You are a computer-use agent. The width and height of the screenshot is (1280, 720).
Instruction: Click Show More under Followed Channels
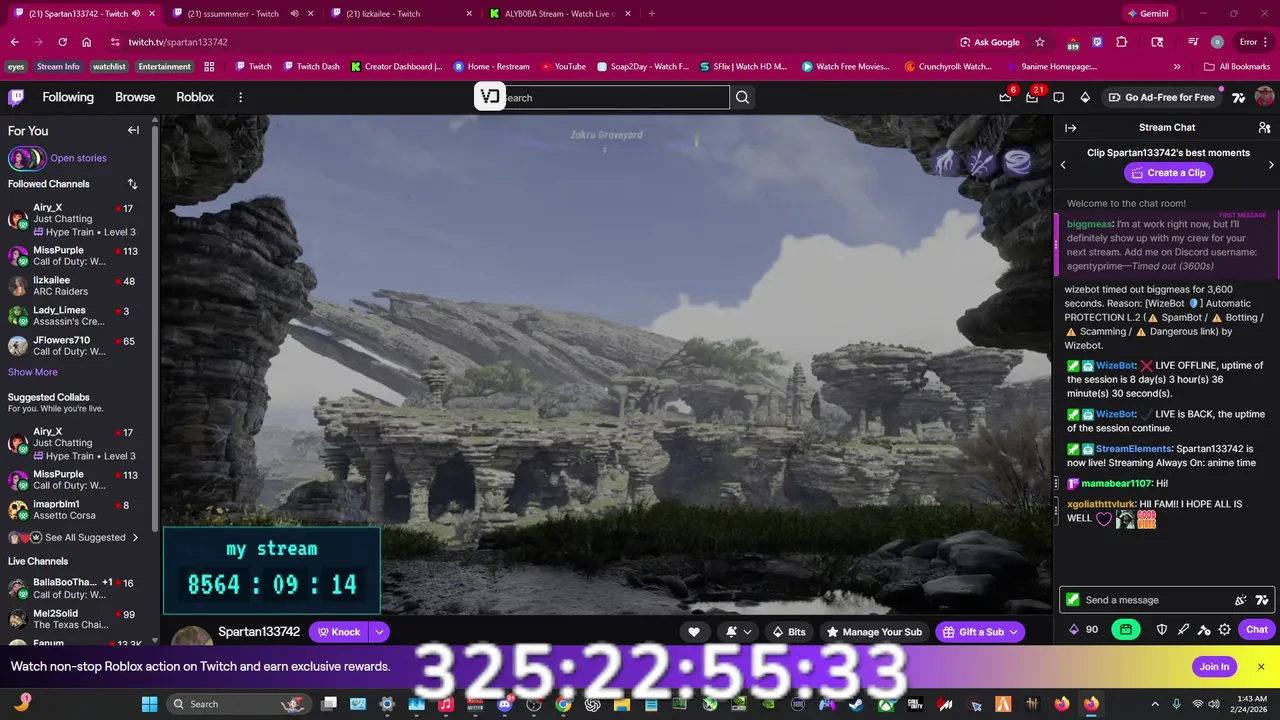click(x=33, y=372)
